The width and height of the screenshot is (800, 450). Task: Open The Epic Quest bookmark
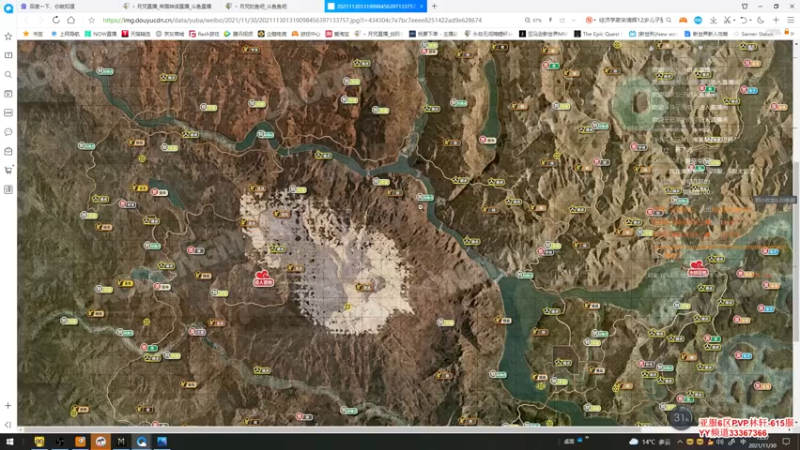pyautogui.click(x=596, y=34)
